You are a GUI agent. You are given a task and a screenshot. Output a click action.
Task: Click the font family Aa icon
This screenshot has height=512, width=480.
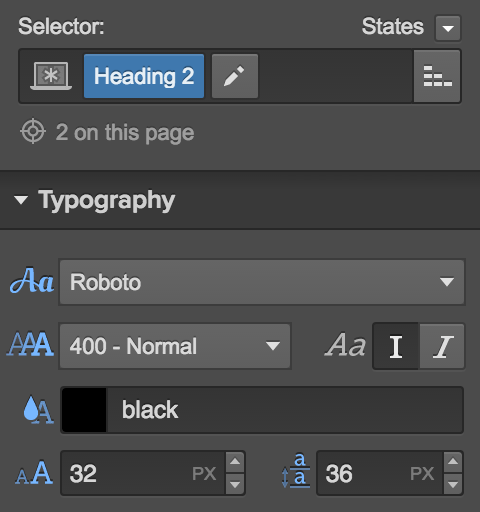32,282
